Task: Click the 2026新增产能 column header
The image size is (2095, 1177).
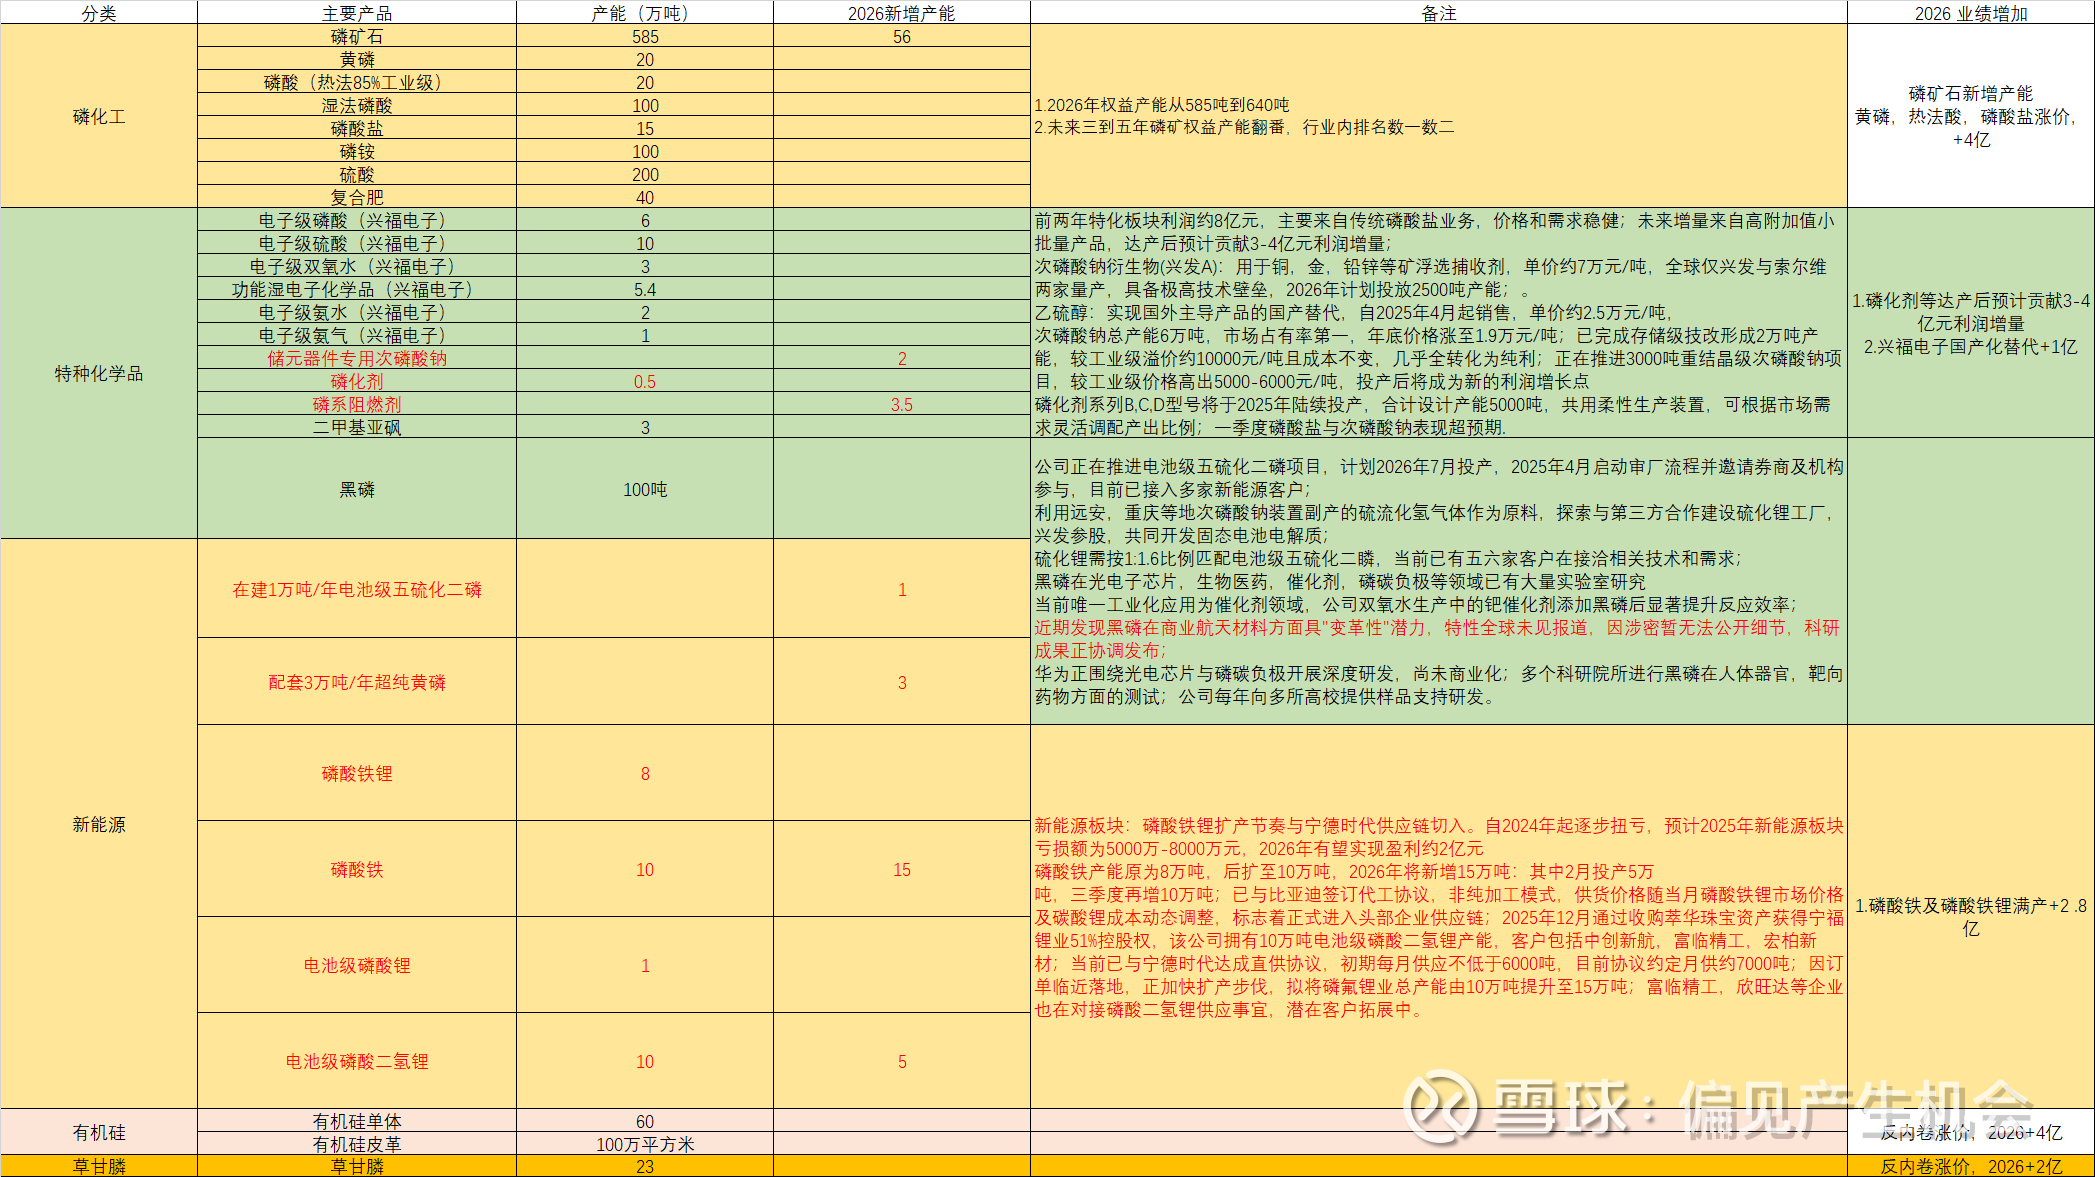Action: (x=901, y=13)
